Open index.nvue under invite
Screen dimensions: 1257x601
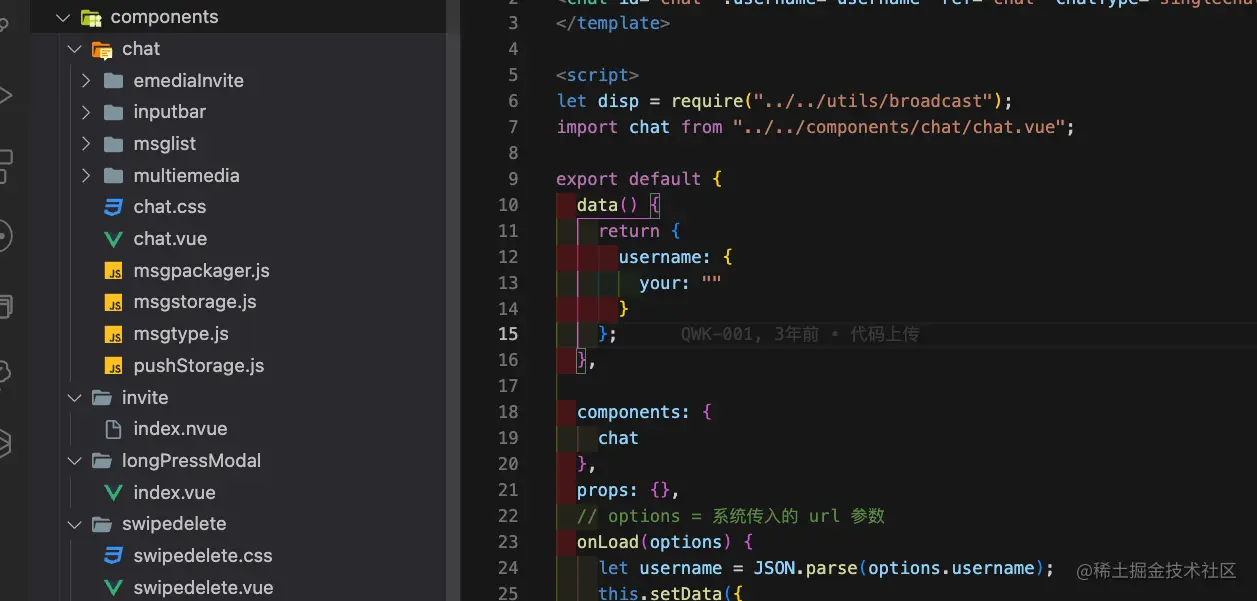180,429
